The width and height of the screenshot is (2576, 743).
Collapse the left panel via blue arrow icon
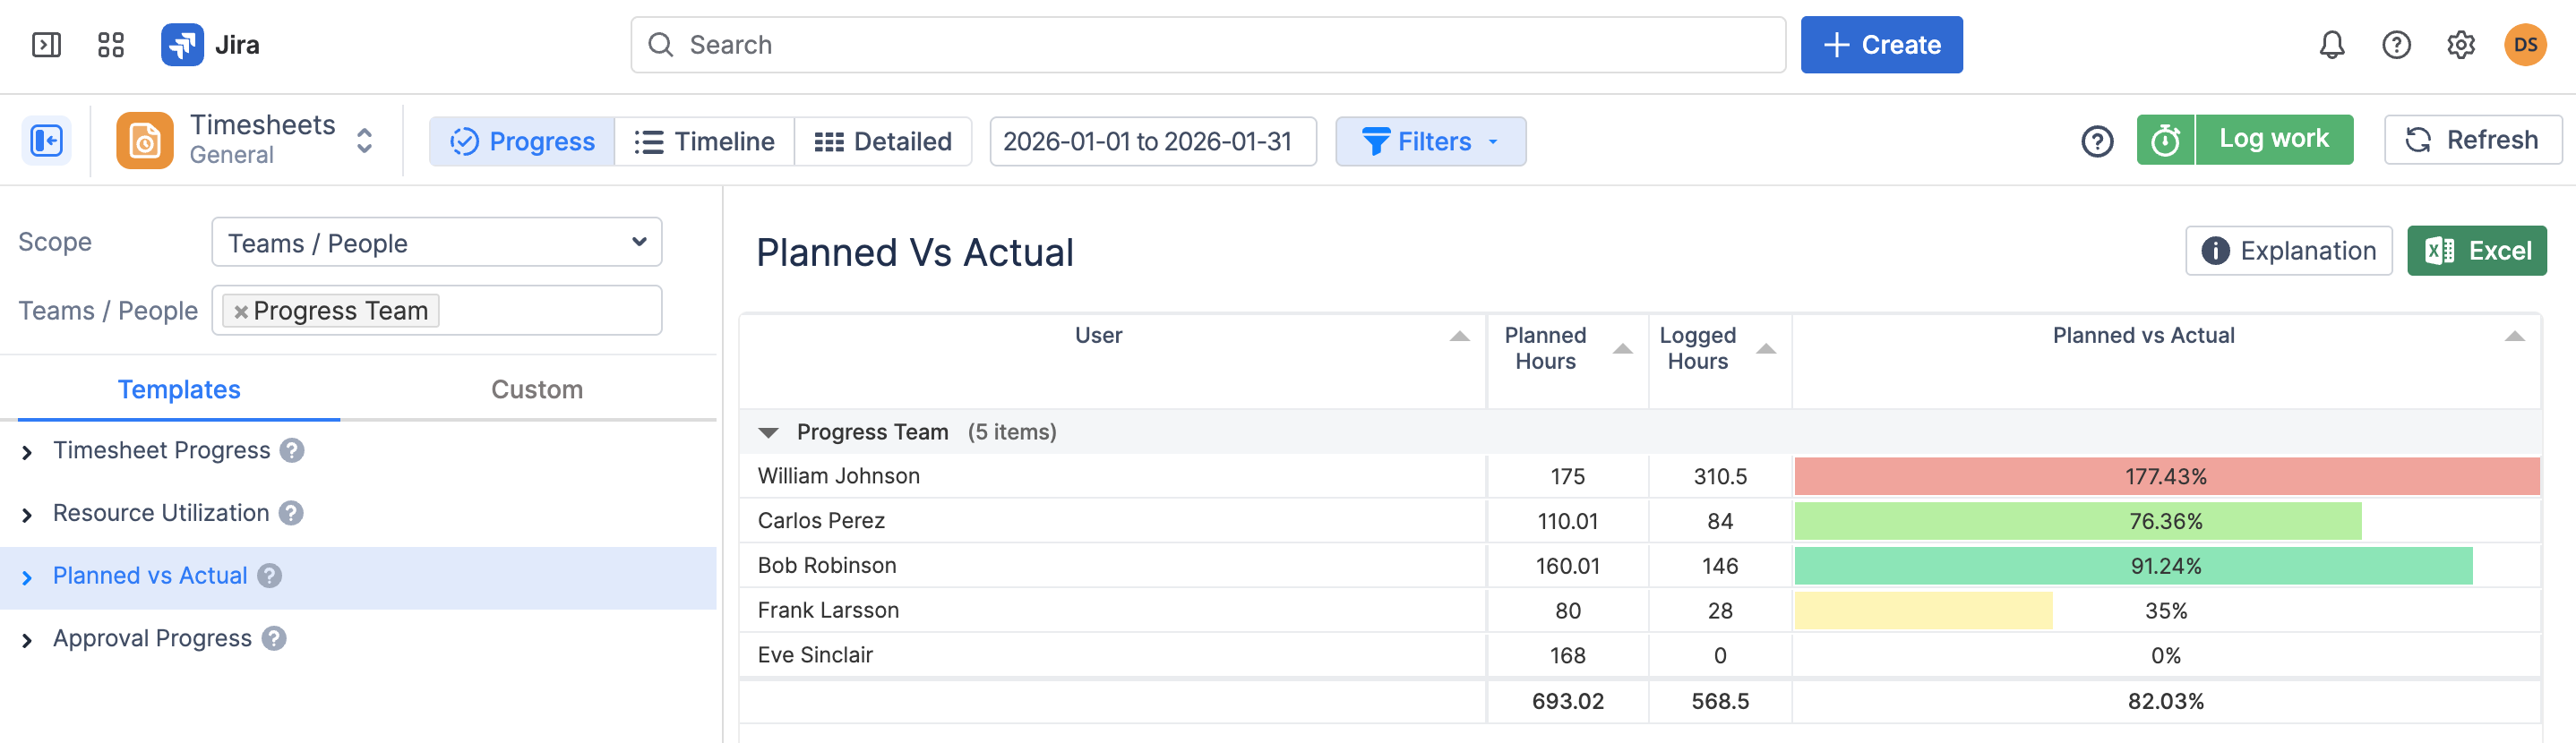tap(46, 141)
